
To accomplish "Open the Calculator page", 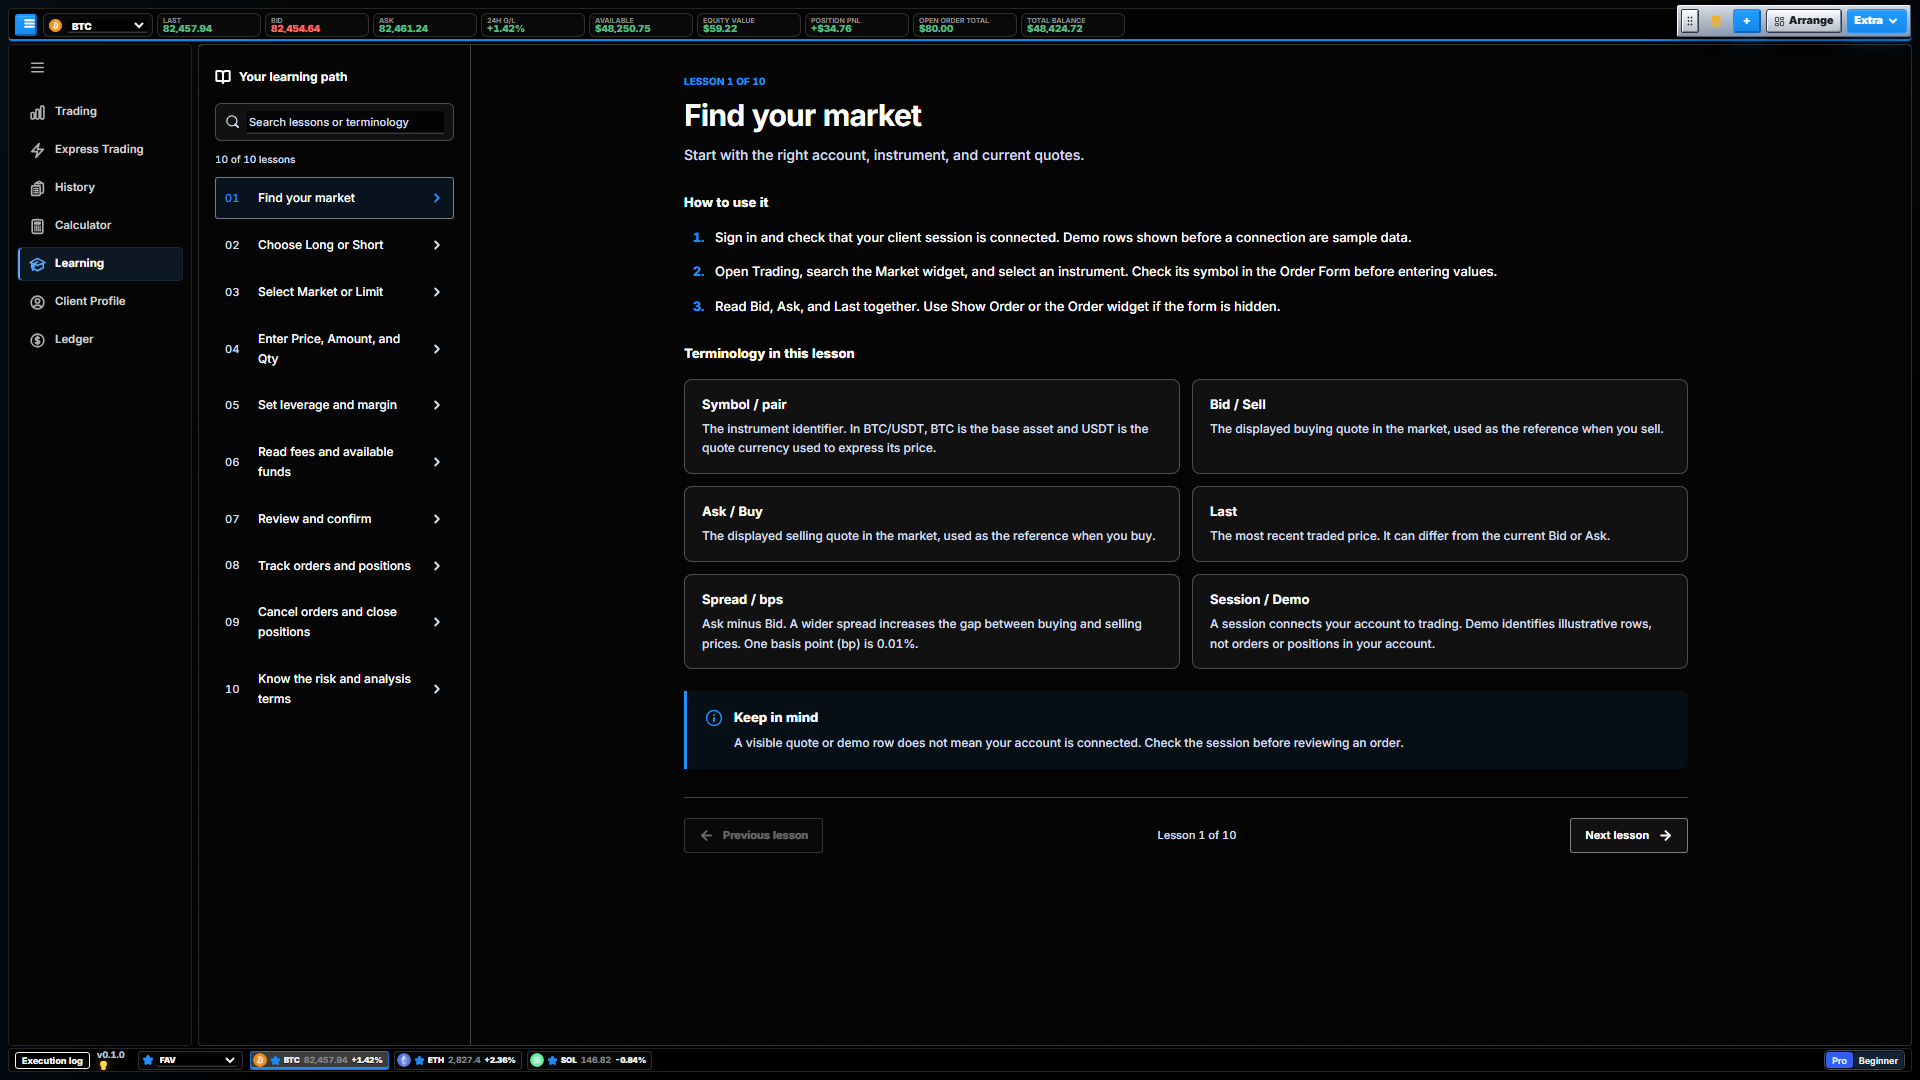I will pyautogui.click(x=100, y=225).
